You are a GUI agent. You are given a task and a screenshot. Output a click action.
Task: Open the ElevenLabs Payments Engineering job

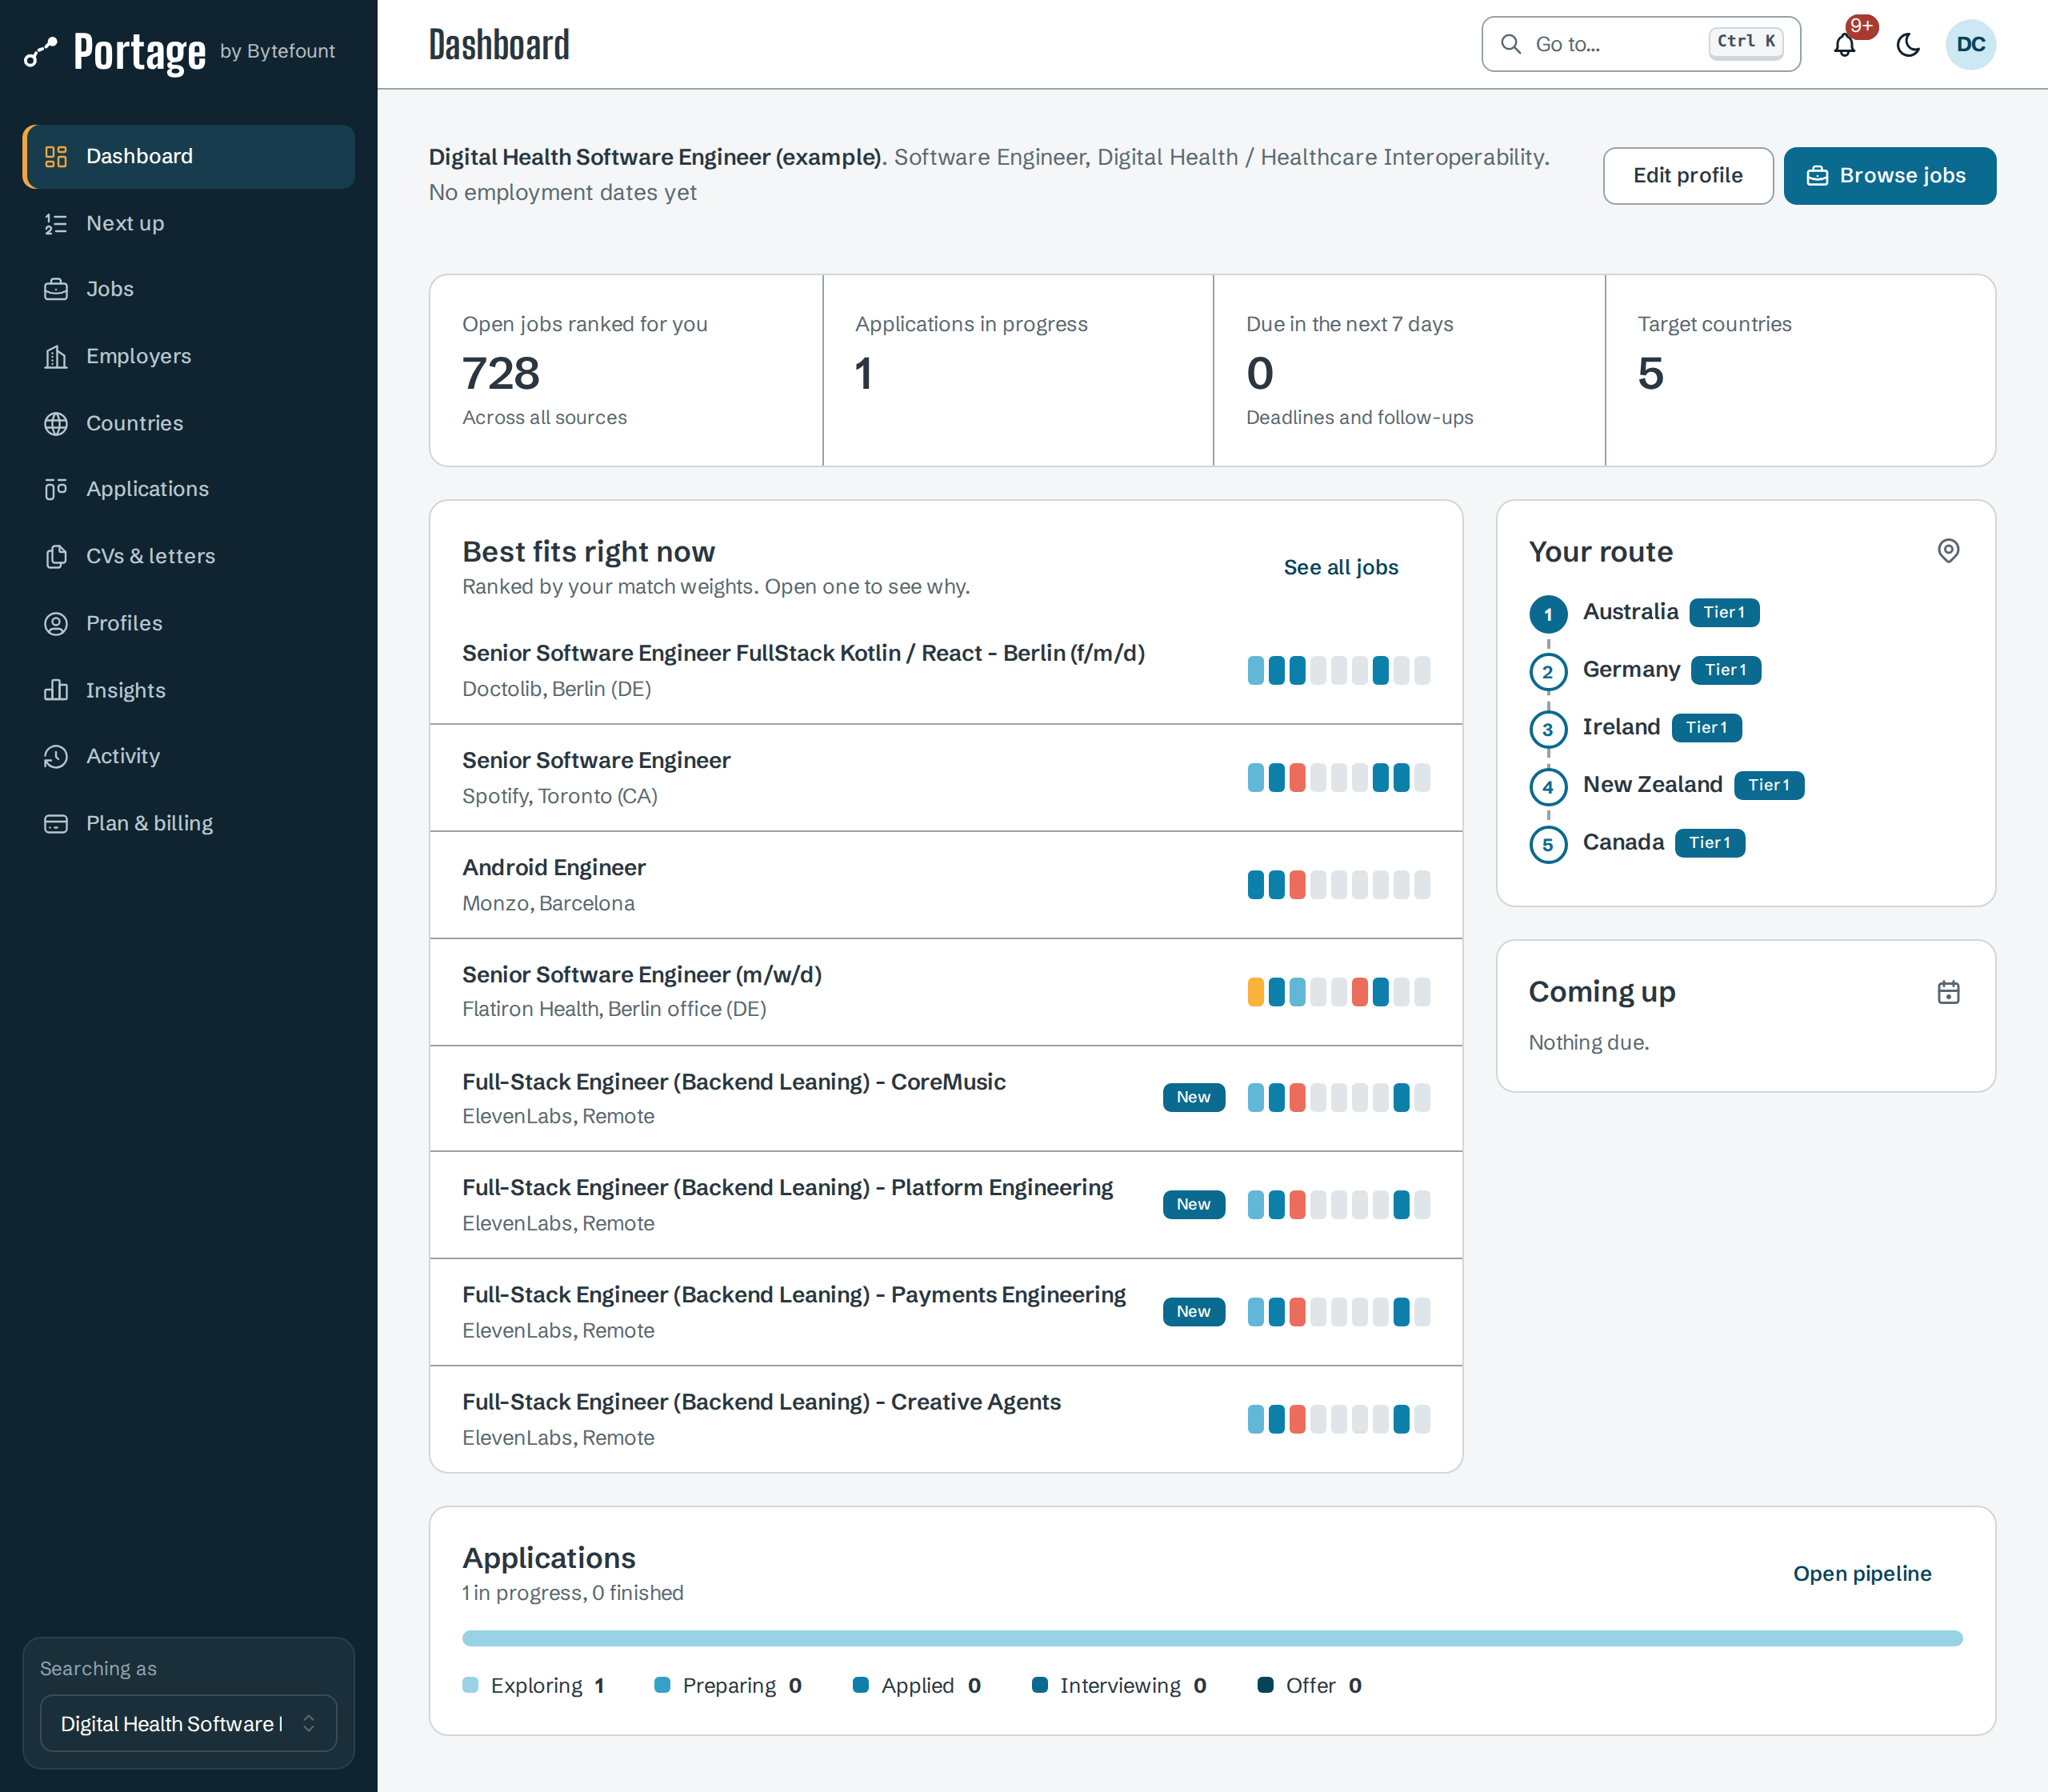point(945,1312)
